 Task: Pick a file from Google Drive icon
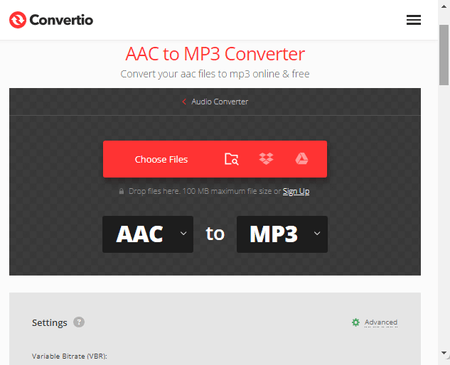coord(302,159)
